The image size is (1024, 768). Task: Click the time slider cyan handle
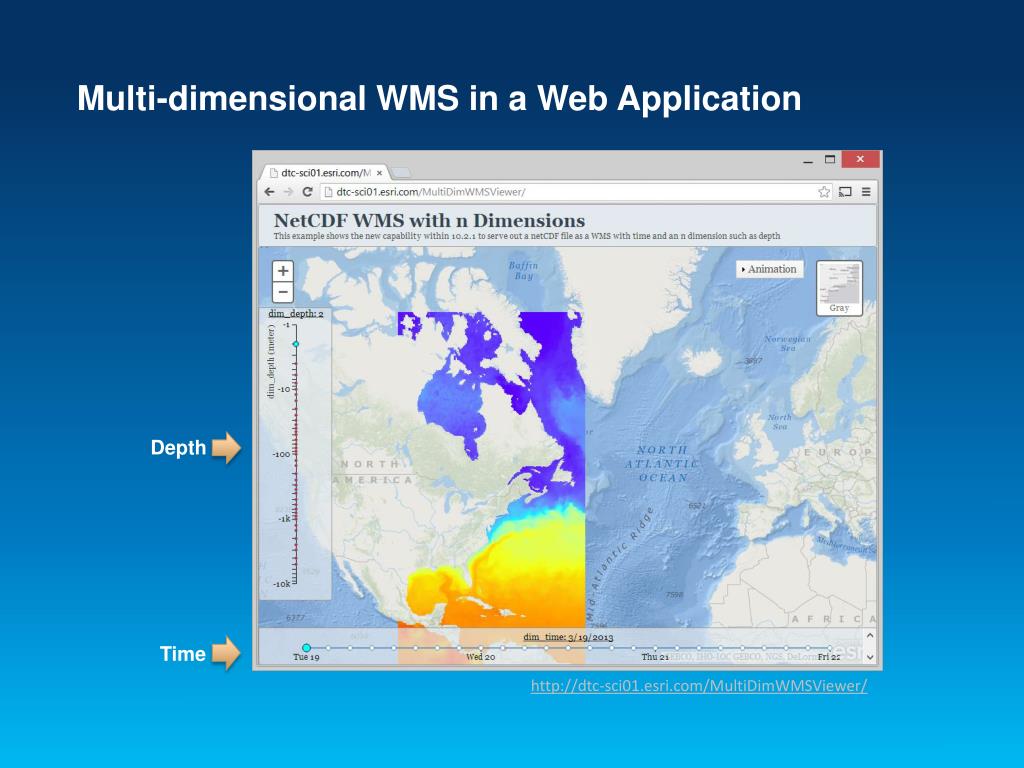(x=306, y=648)
